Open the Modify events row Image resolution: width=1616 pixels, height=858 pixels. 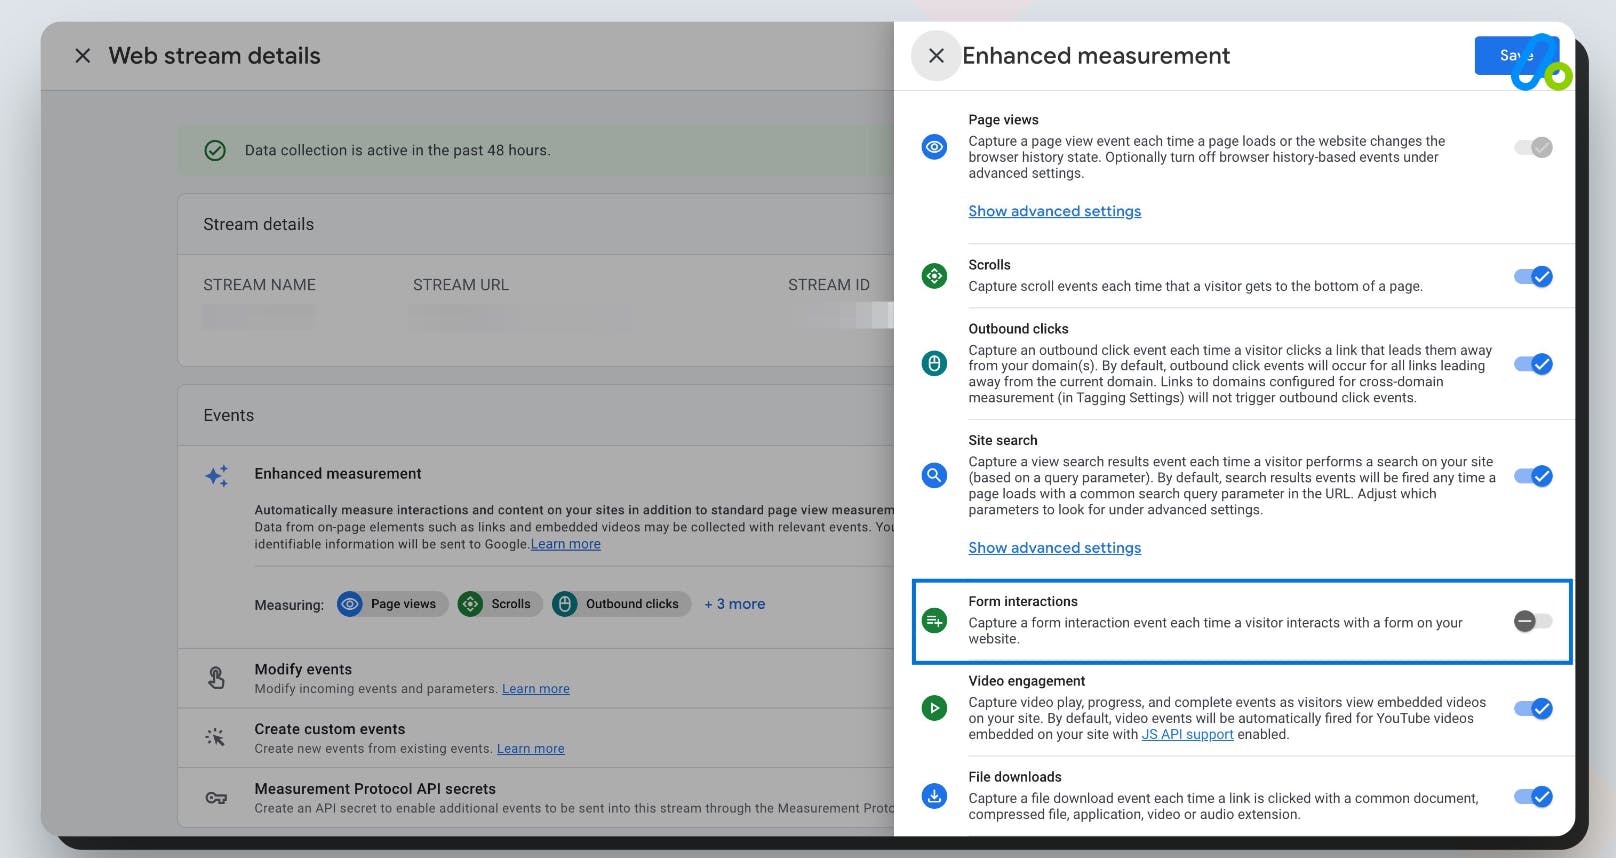pos(303,669)
